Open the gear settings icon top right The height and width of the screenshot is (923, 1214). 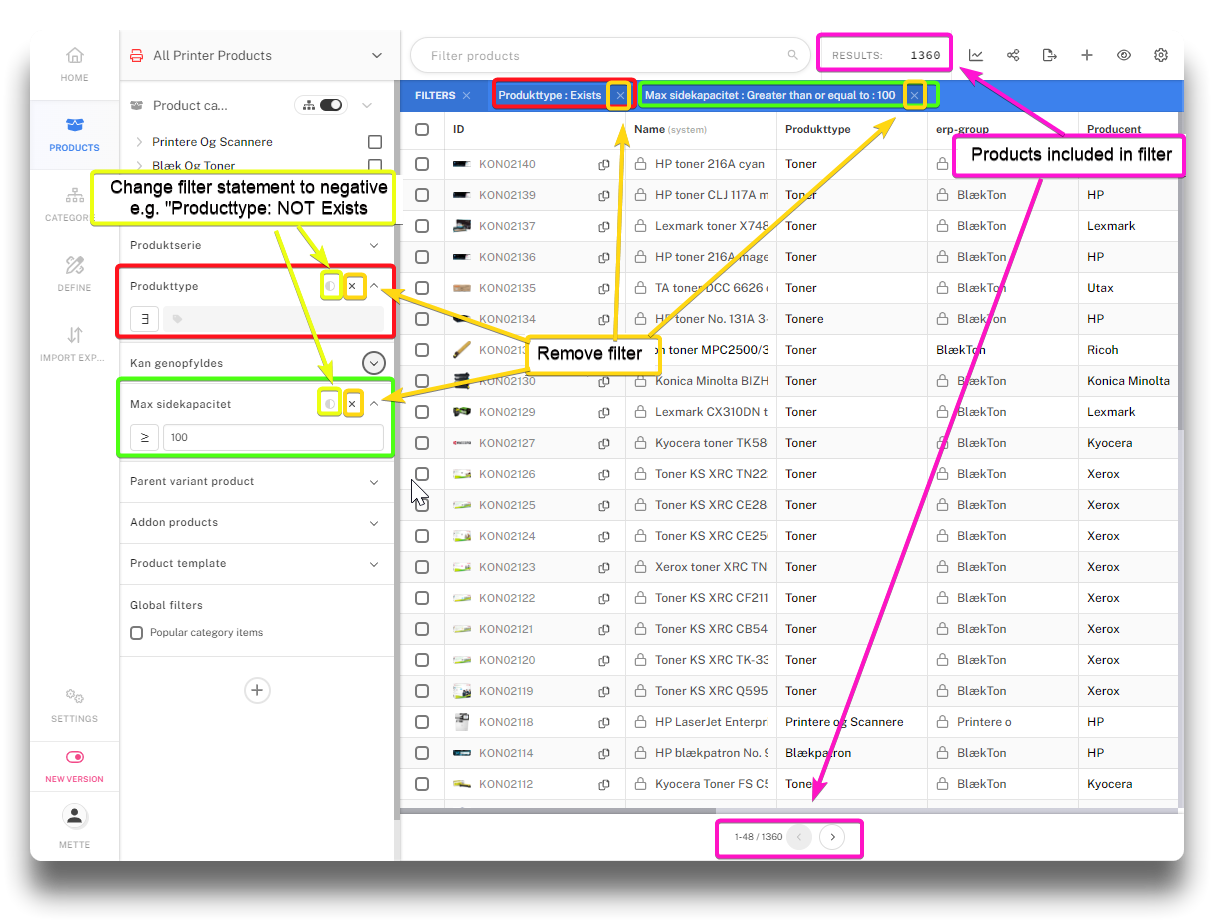(x=1161, y=56)
